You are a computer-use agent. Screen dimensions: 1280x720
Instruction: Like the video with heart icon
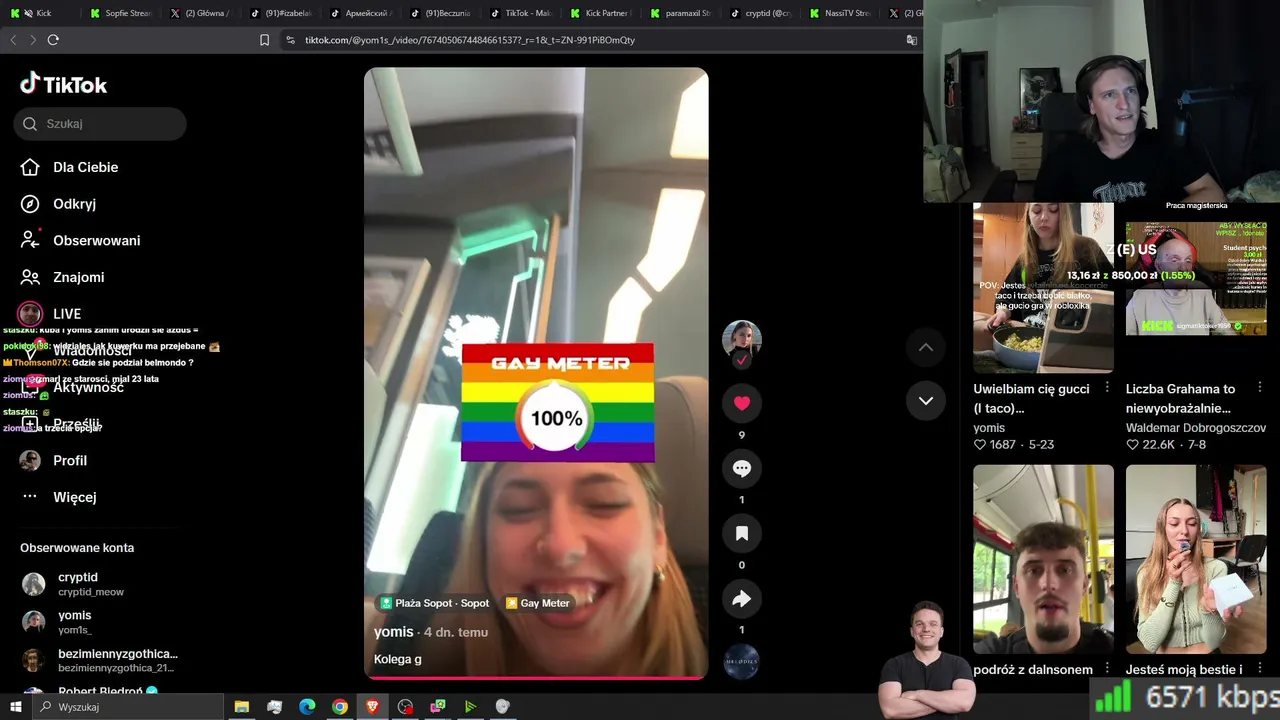click(741, 403)
